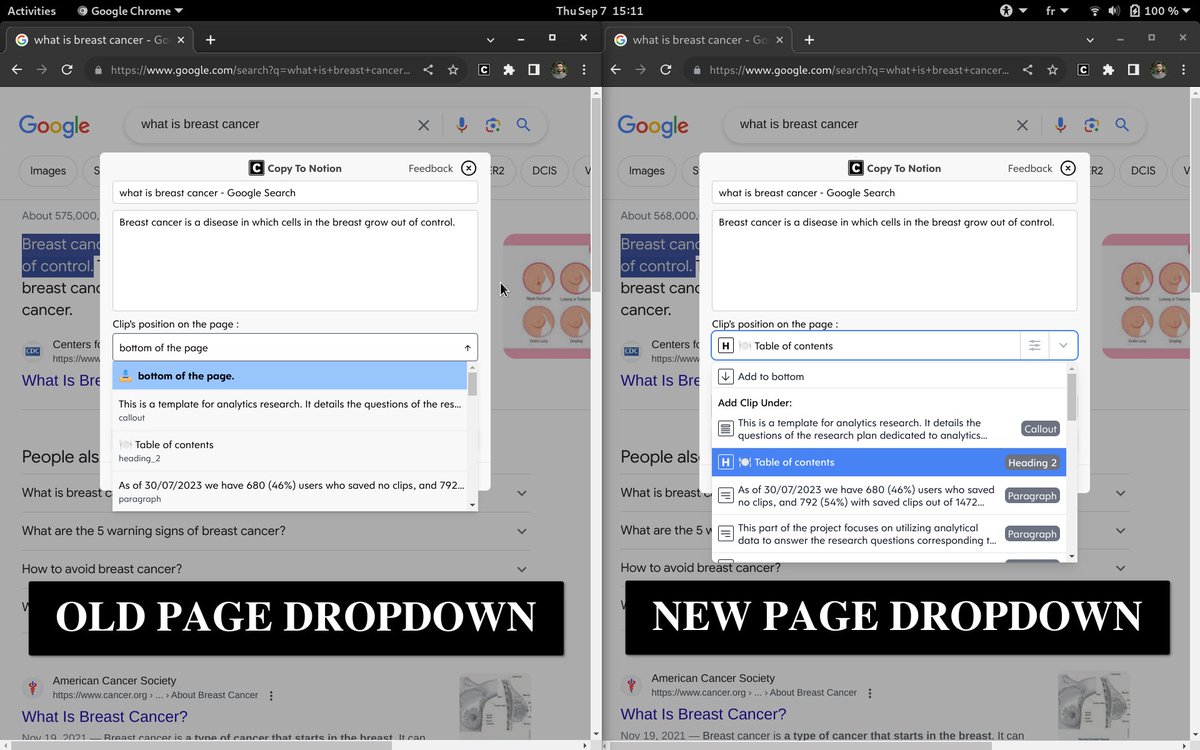Viewport: 1200px width, 750px height.
Task: Open extensions puzzle icon in right window
Action: pos(1108,70)
